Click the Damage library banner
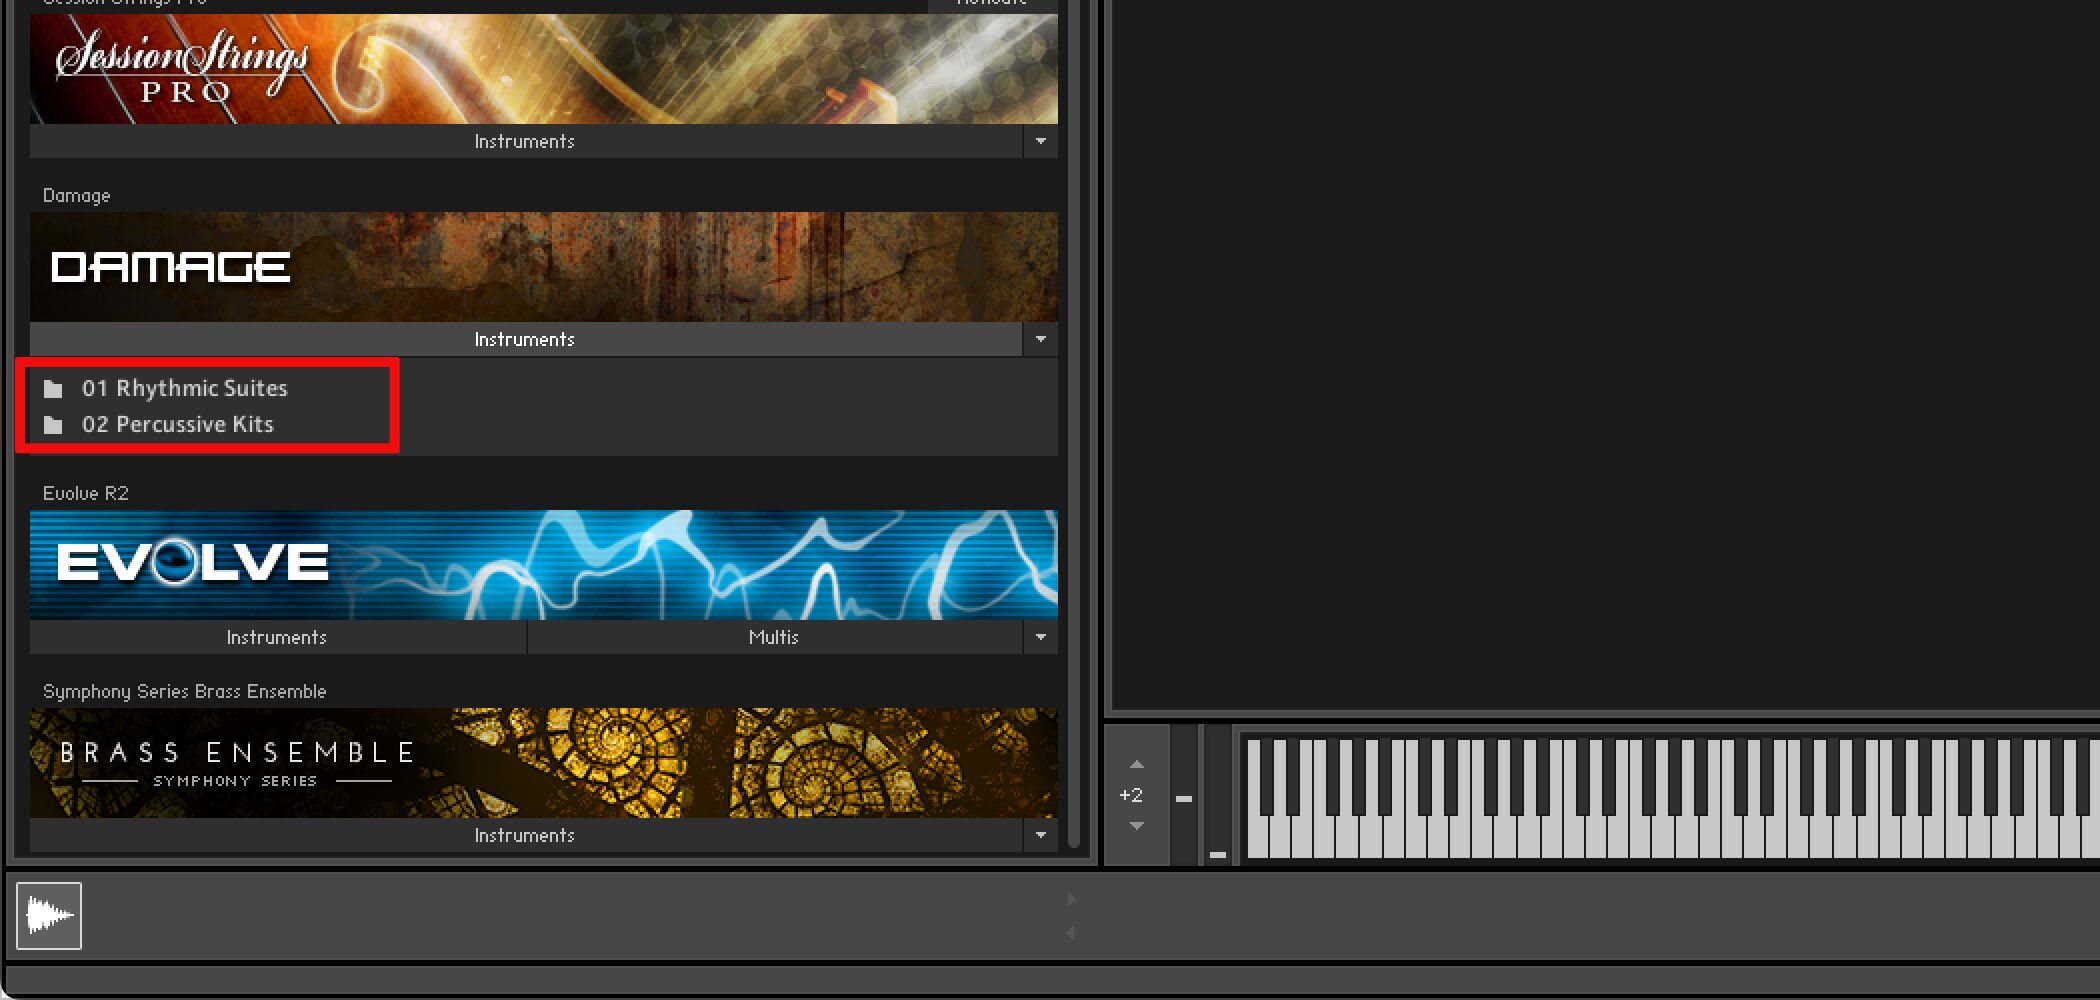This screenshot has height=1000, width=2100. click(544, 266)
